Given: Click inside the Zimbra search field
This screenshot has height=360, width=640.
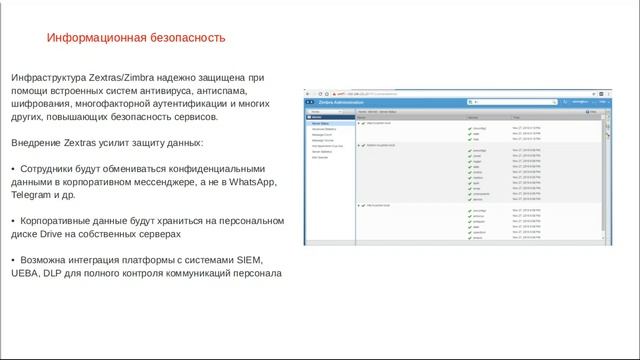Looking at the screenshot, I should coord(512,102).
